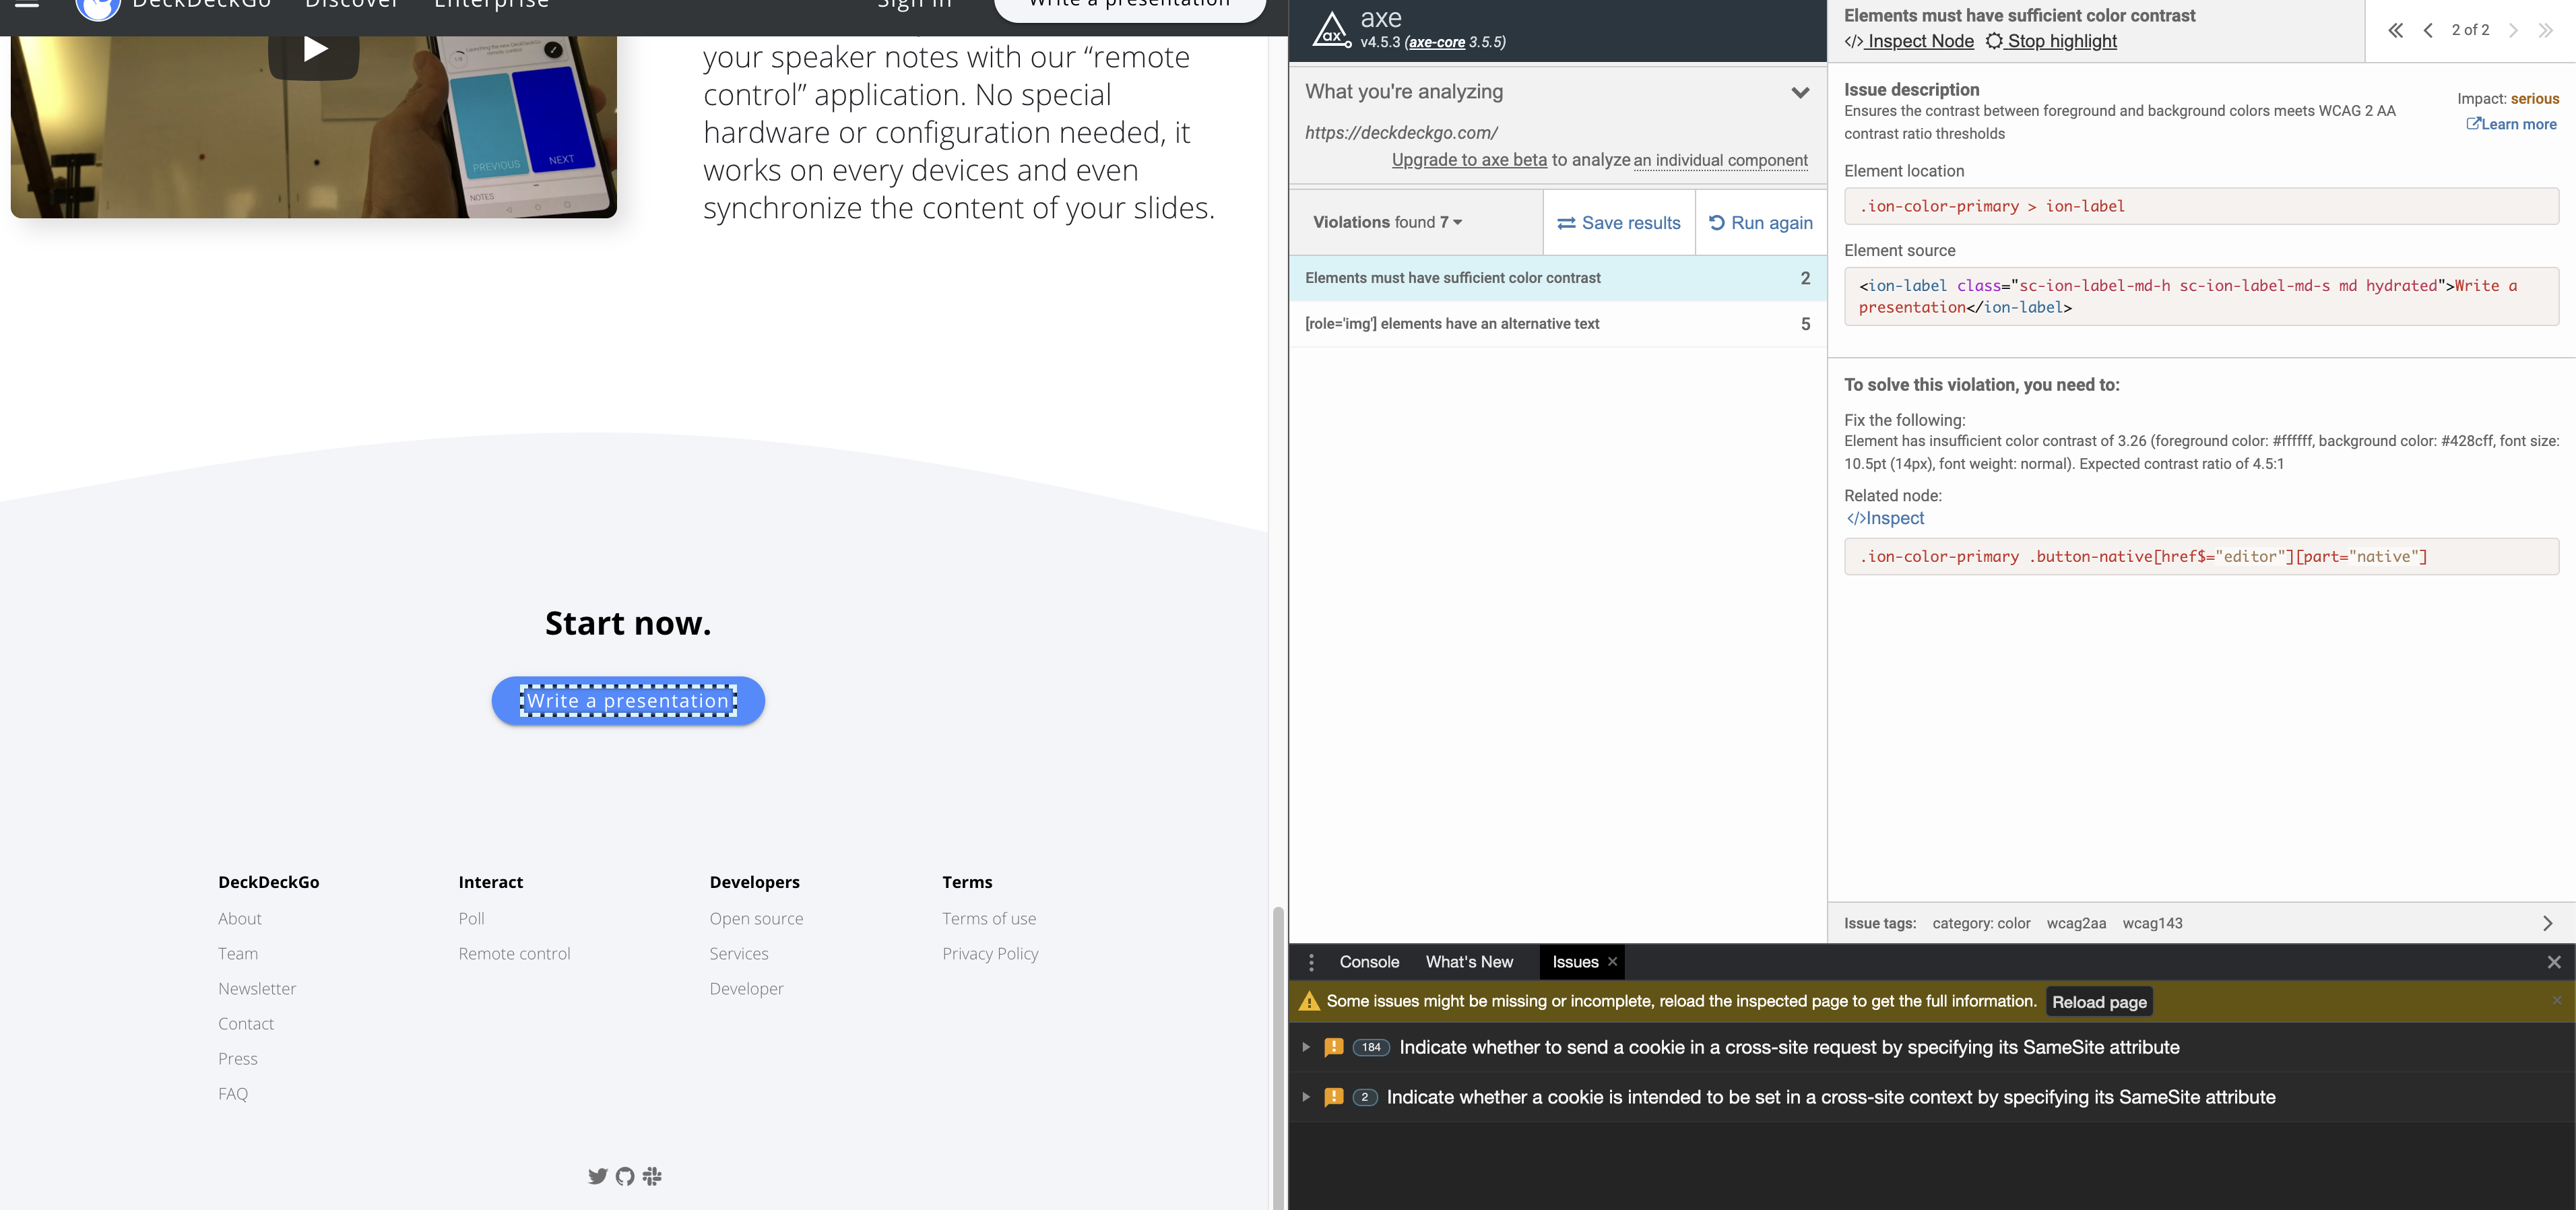Open the Violations found 7 dropdown
The image size is (2576, 1210).
(1388, 222)
